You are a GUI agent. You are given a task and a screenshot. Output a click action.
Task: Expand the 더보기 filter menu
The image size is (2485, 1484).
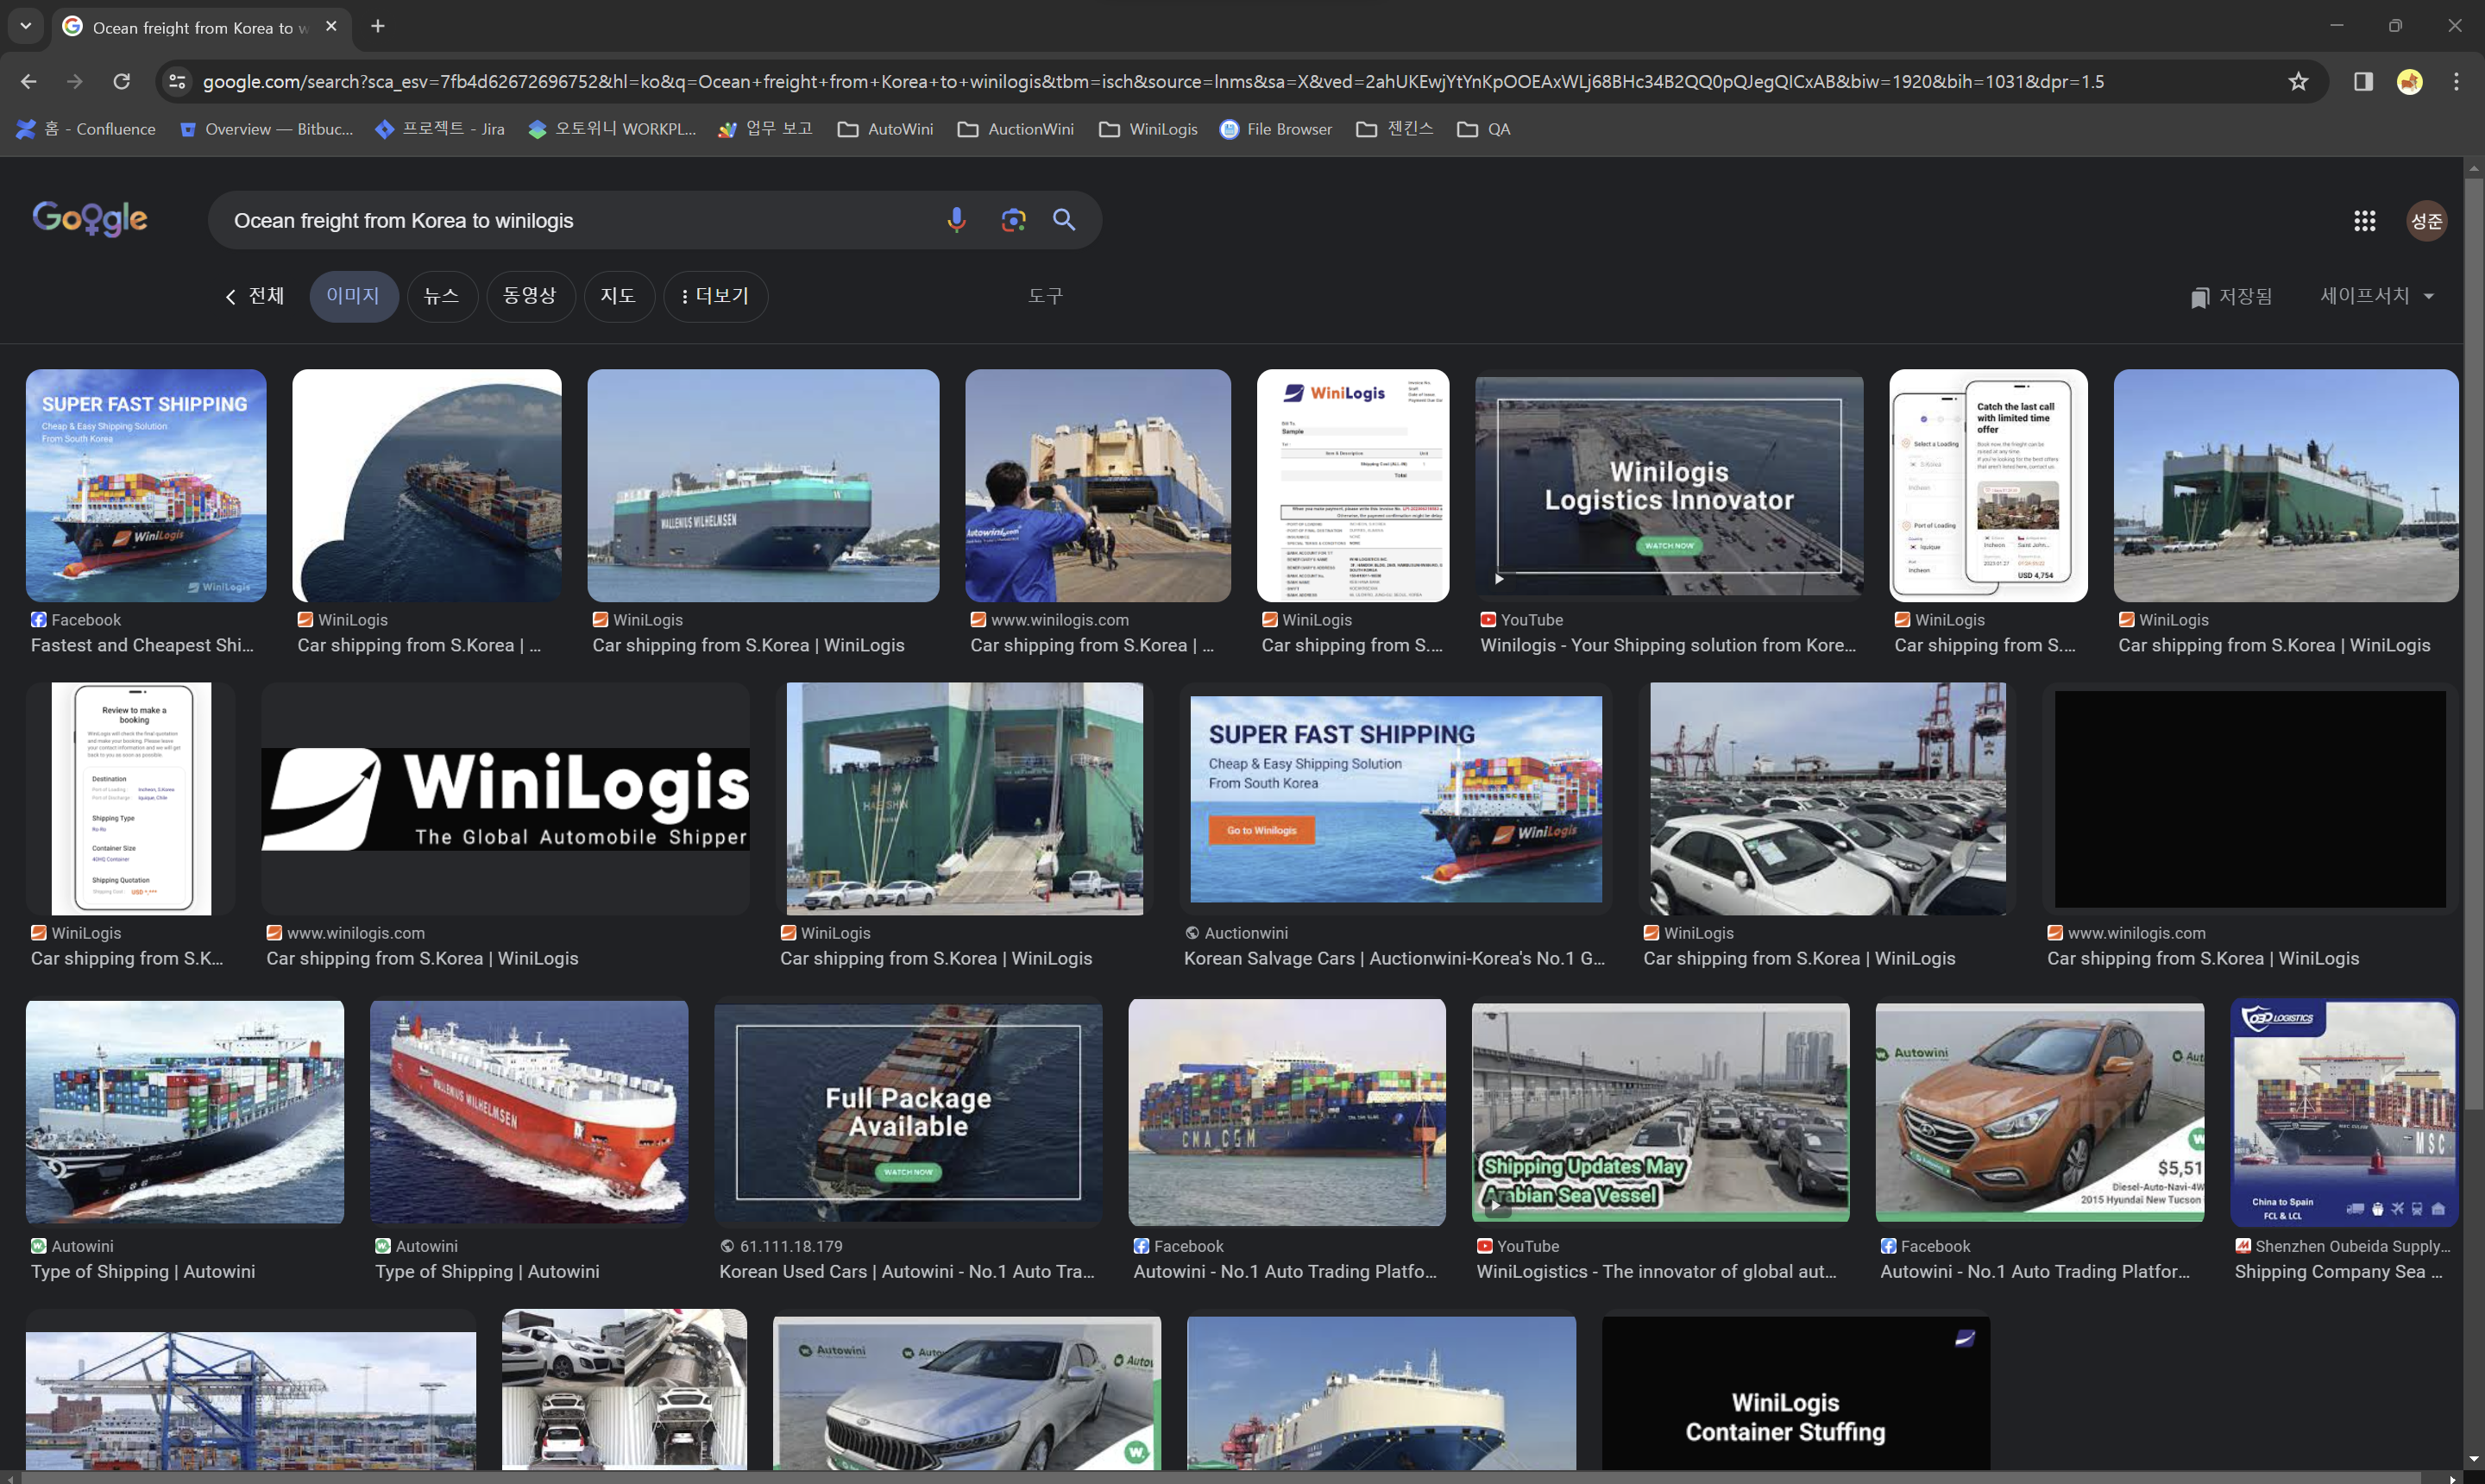pyautogui.click(x=715, y=296)
